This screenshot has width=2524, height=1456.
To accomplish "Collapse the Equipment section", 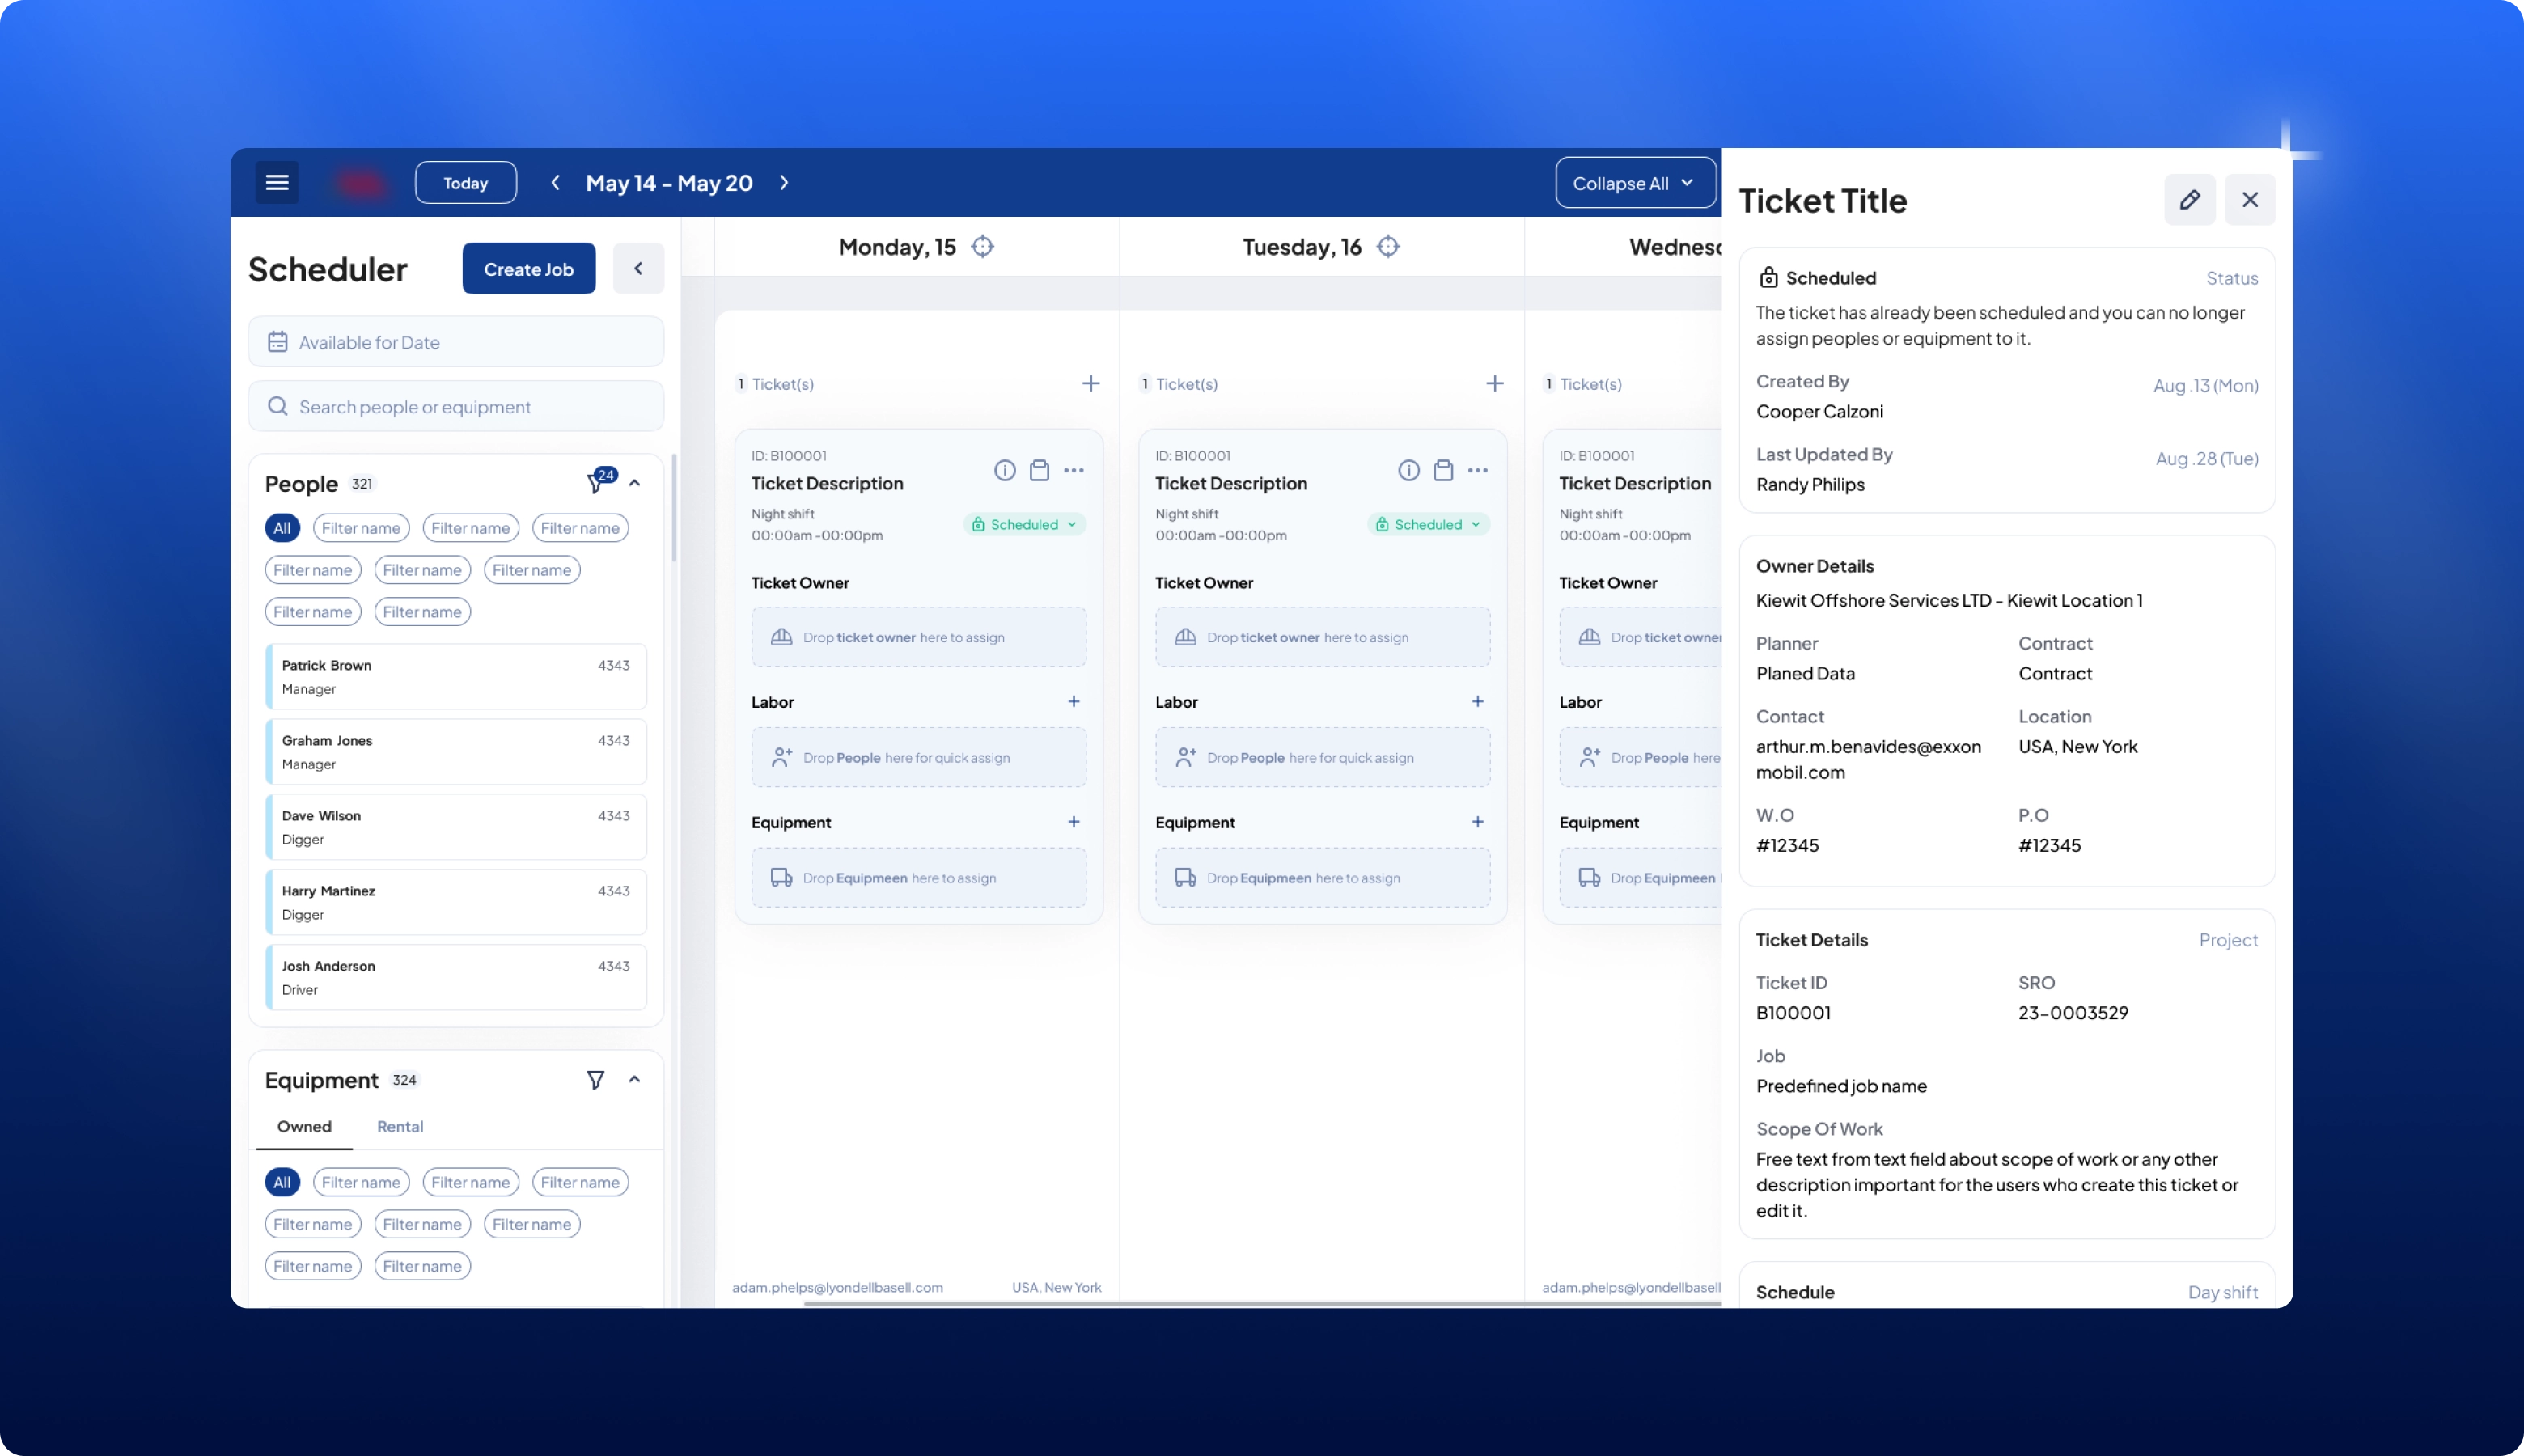I will pyautogui.click(x=634, y=1080).
